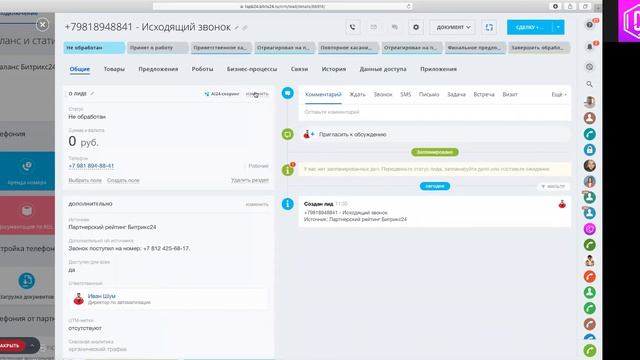Click the green chat icon on timeline
Viewport: 640px width, 360px height.
287,134
